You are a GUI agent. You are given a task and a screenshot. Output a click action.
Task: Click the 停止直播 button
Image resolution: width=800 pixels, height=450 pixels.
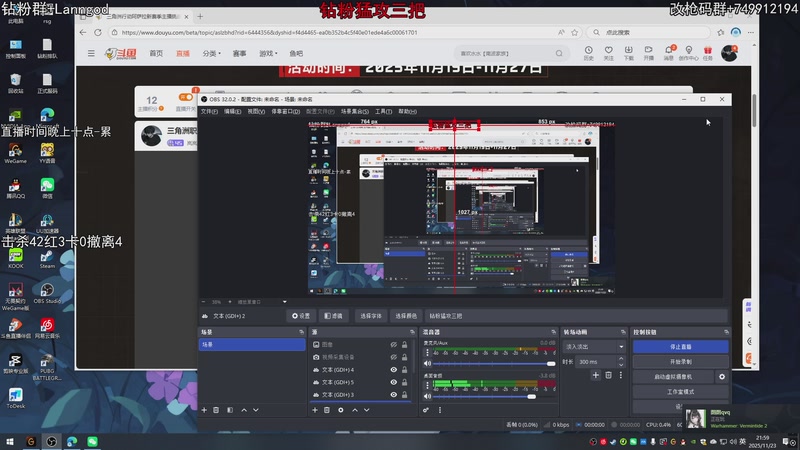(681, 346)
